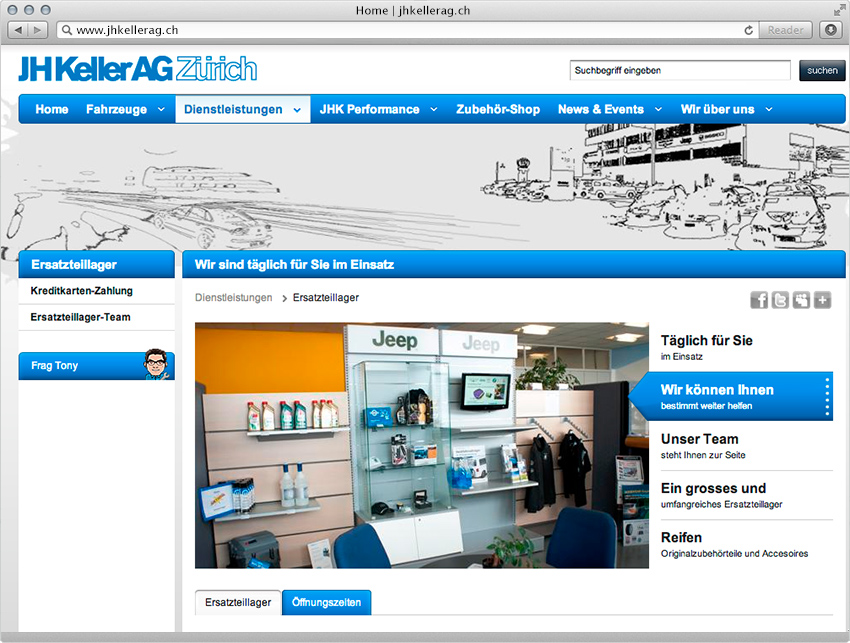Click the JH Keller AG Zürich logo
The width and height of the screenshot is (850, 643).
point(138,69)
